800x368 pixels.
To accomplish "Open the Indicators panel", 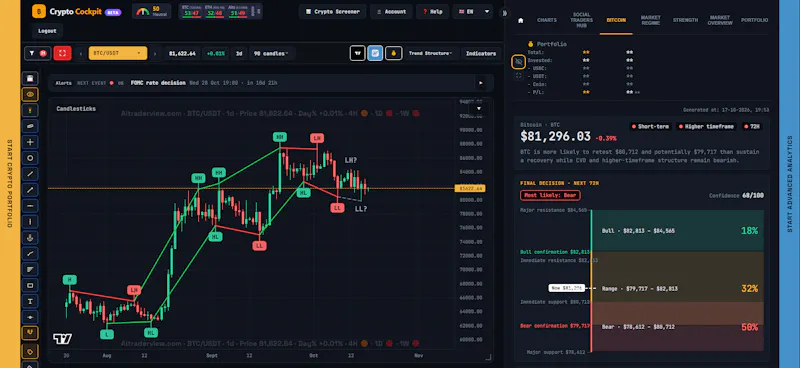I will [x=481, y=53].
